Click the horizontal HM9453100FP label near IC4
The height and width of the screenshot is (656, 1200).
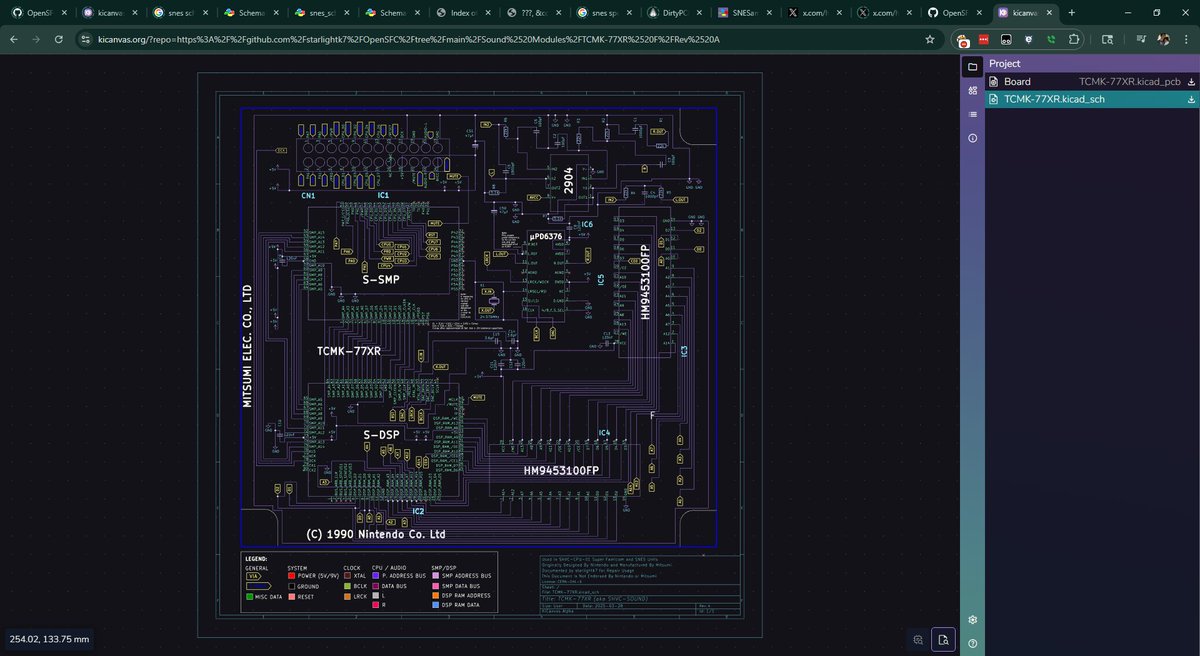tap(561, 470)
